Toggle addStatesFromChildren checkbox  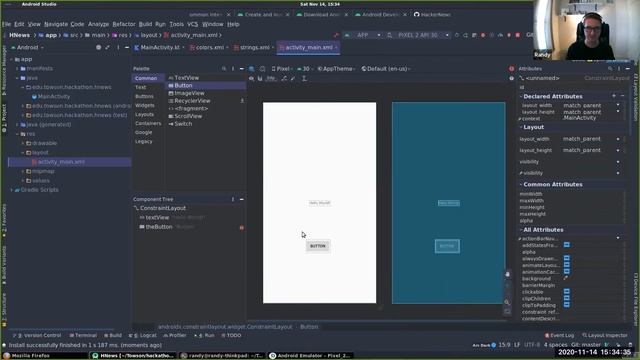click(x=567, y=245)
